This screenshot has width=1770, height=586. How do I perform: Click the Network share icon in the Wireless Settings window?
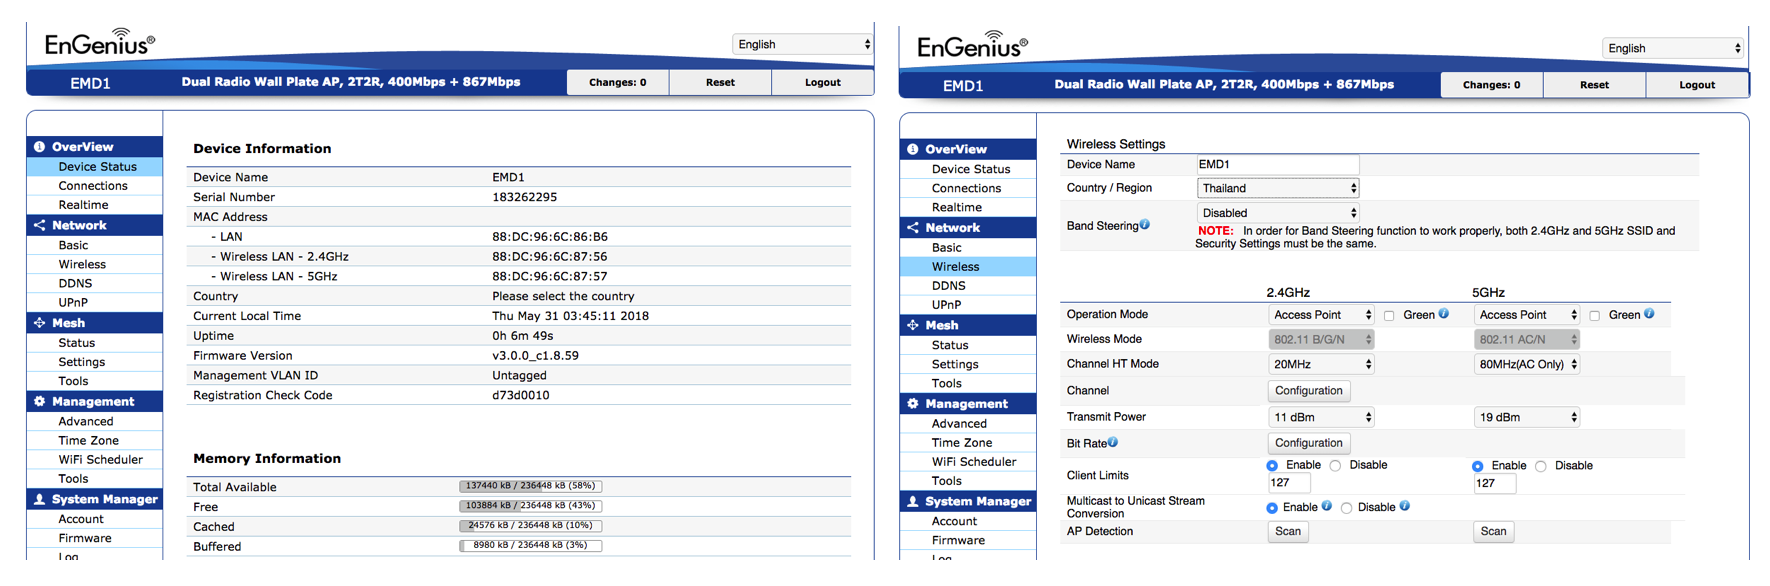(x=913, y=228)
